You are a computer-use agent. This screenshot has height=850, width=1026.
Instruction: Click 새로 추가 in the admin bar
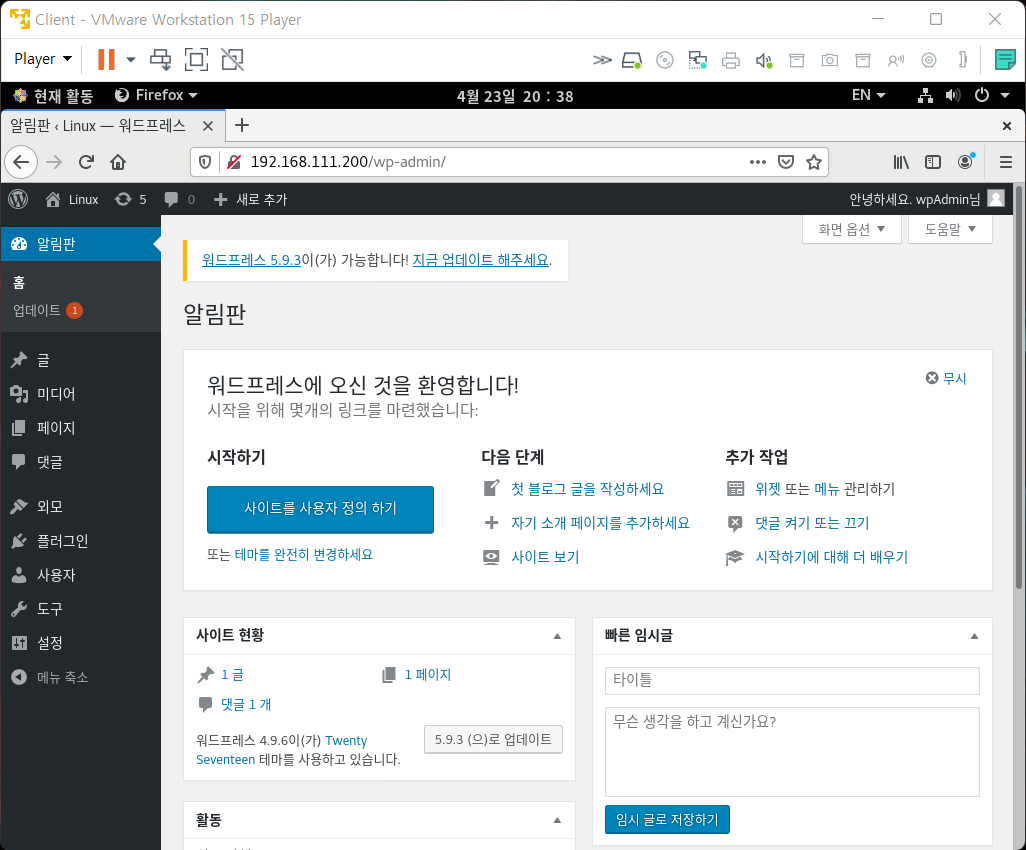[x=251, y=199]
